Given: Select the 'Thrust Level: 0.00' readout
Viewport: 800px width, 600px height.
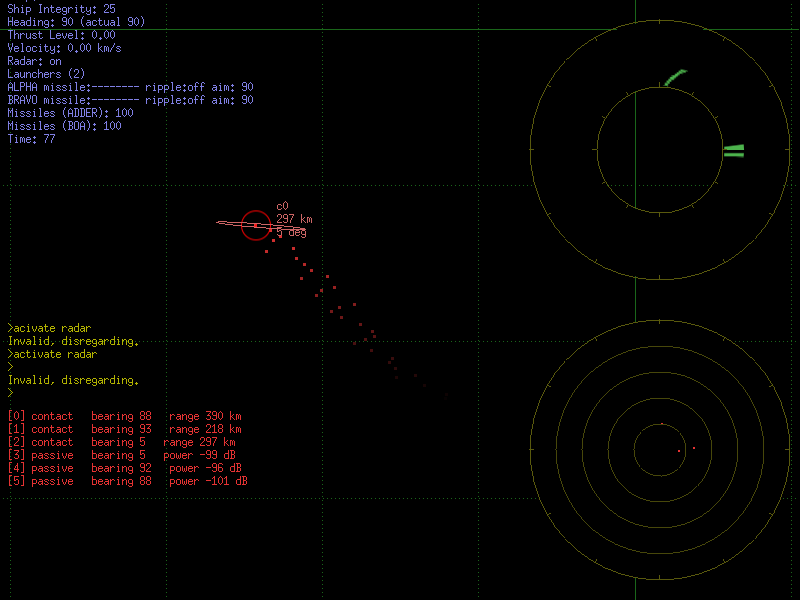Looking at the screenshot, I should pyautogui.click(x=62, y=35).
